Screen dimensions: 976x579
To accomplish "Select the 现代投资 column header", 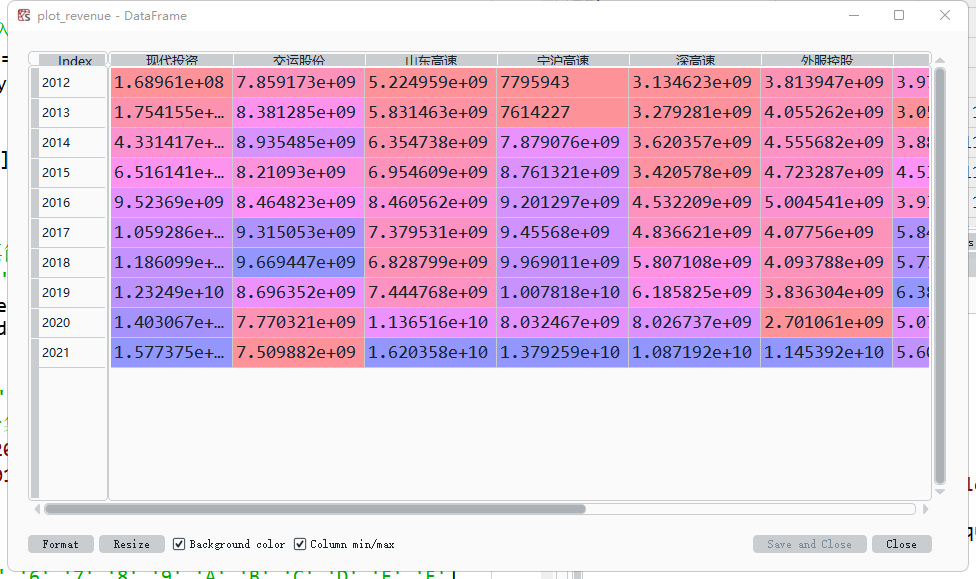I will coord(172,60).
